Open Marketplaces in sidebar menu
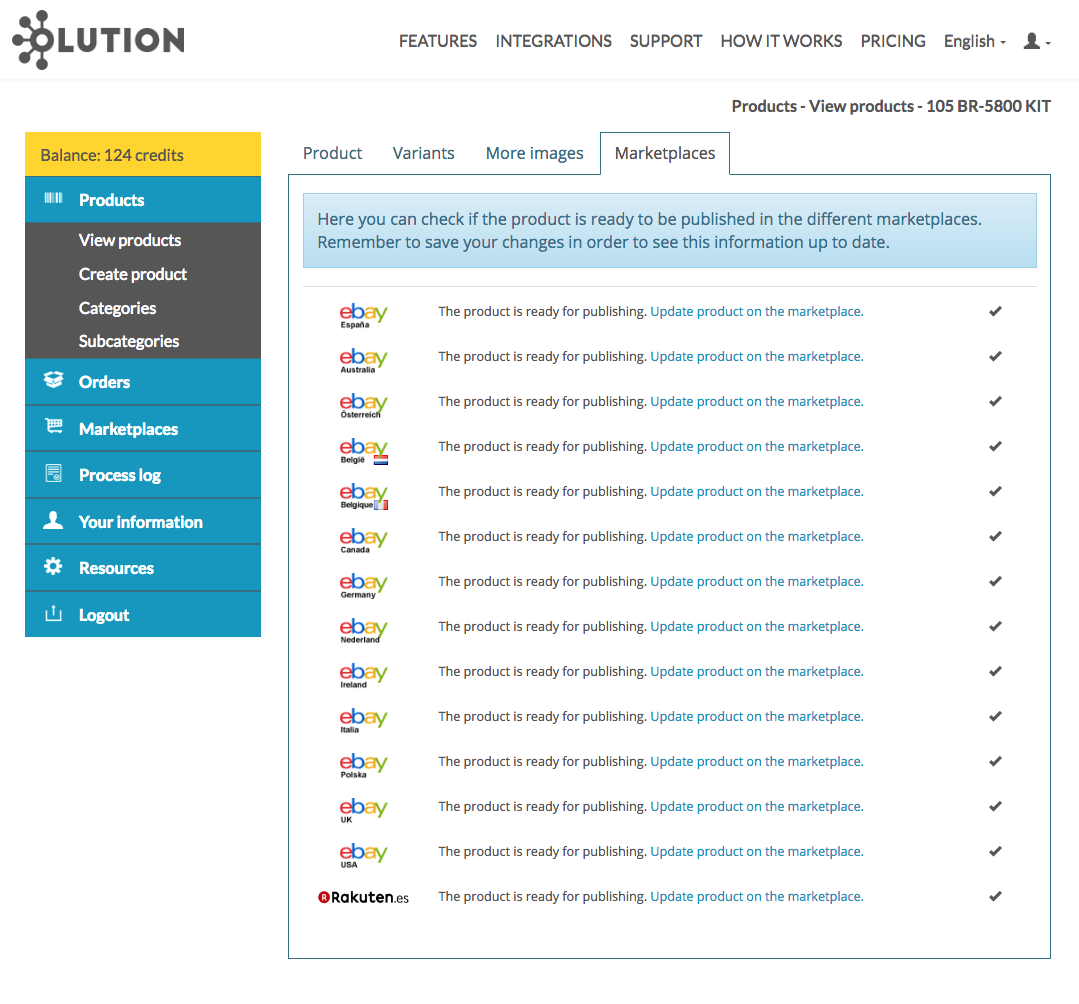1079x1004 pixels. coord(143,429)
